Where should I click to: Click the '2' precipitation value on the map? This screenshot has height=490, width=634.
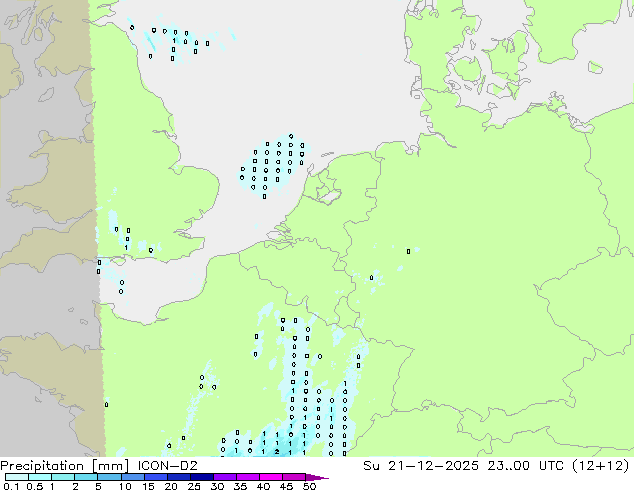coord(277,452)
